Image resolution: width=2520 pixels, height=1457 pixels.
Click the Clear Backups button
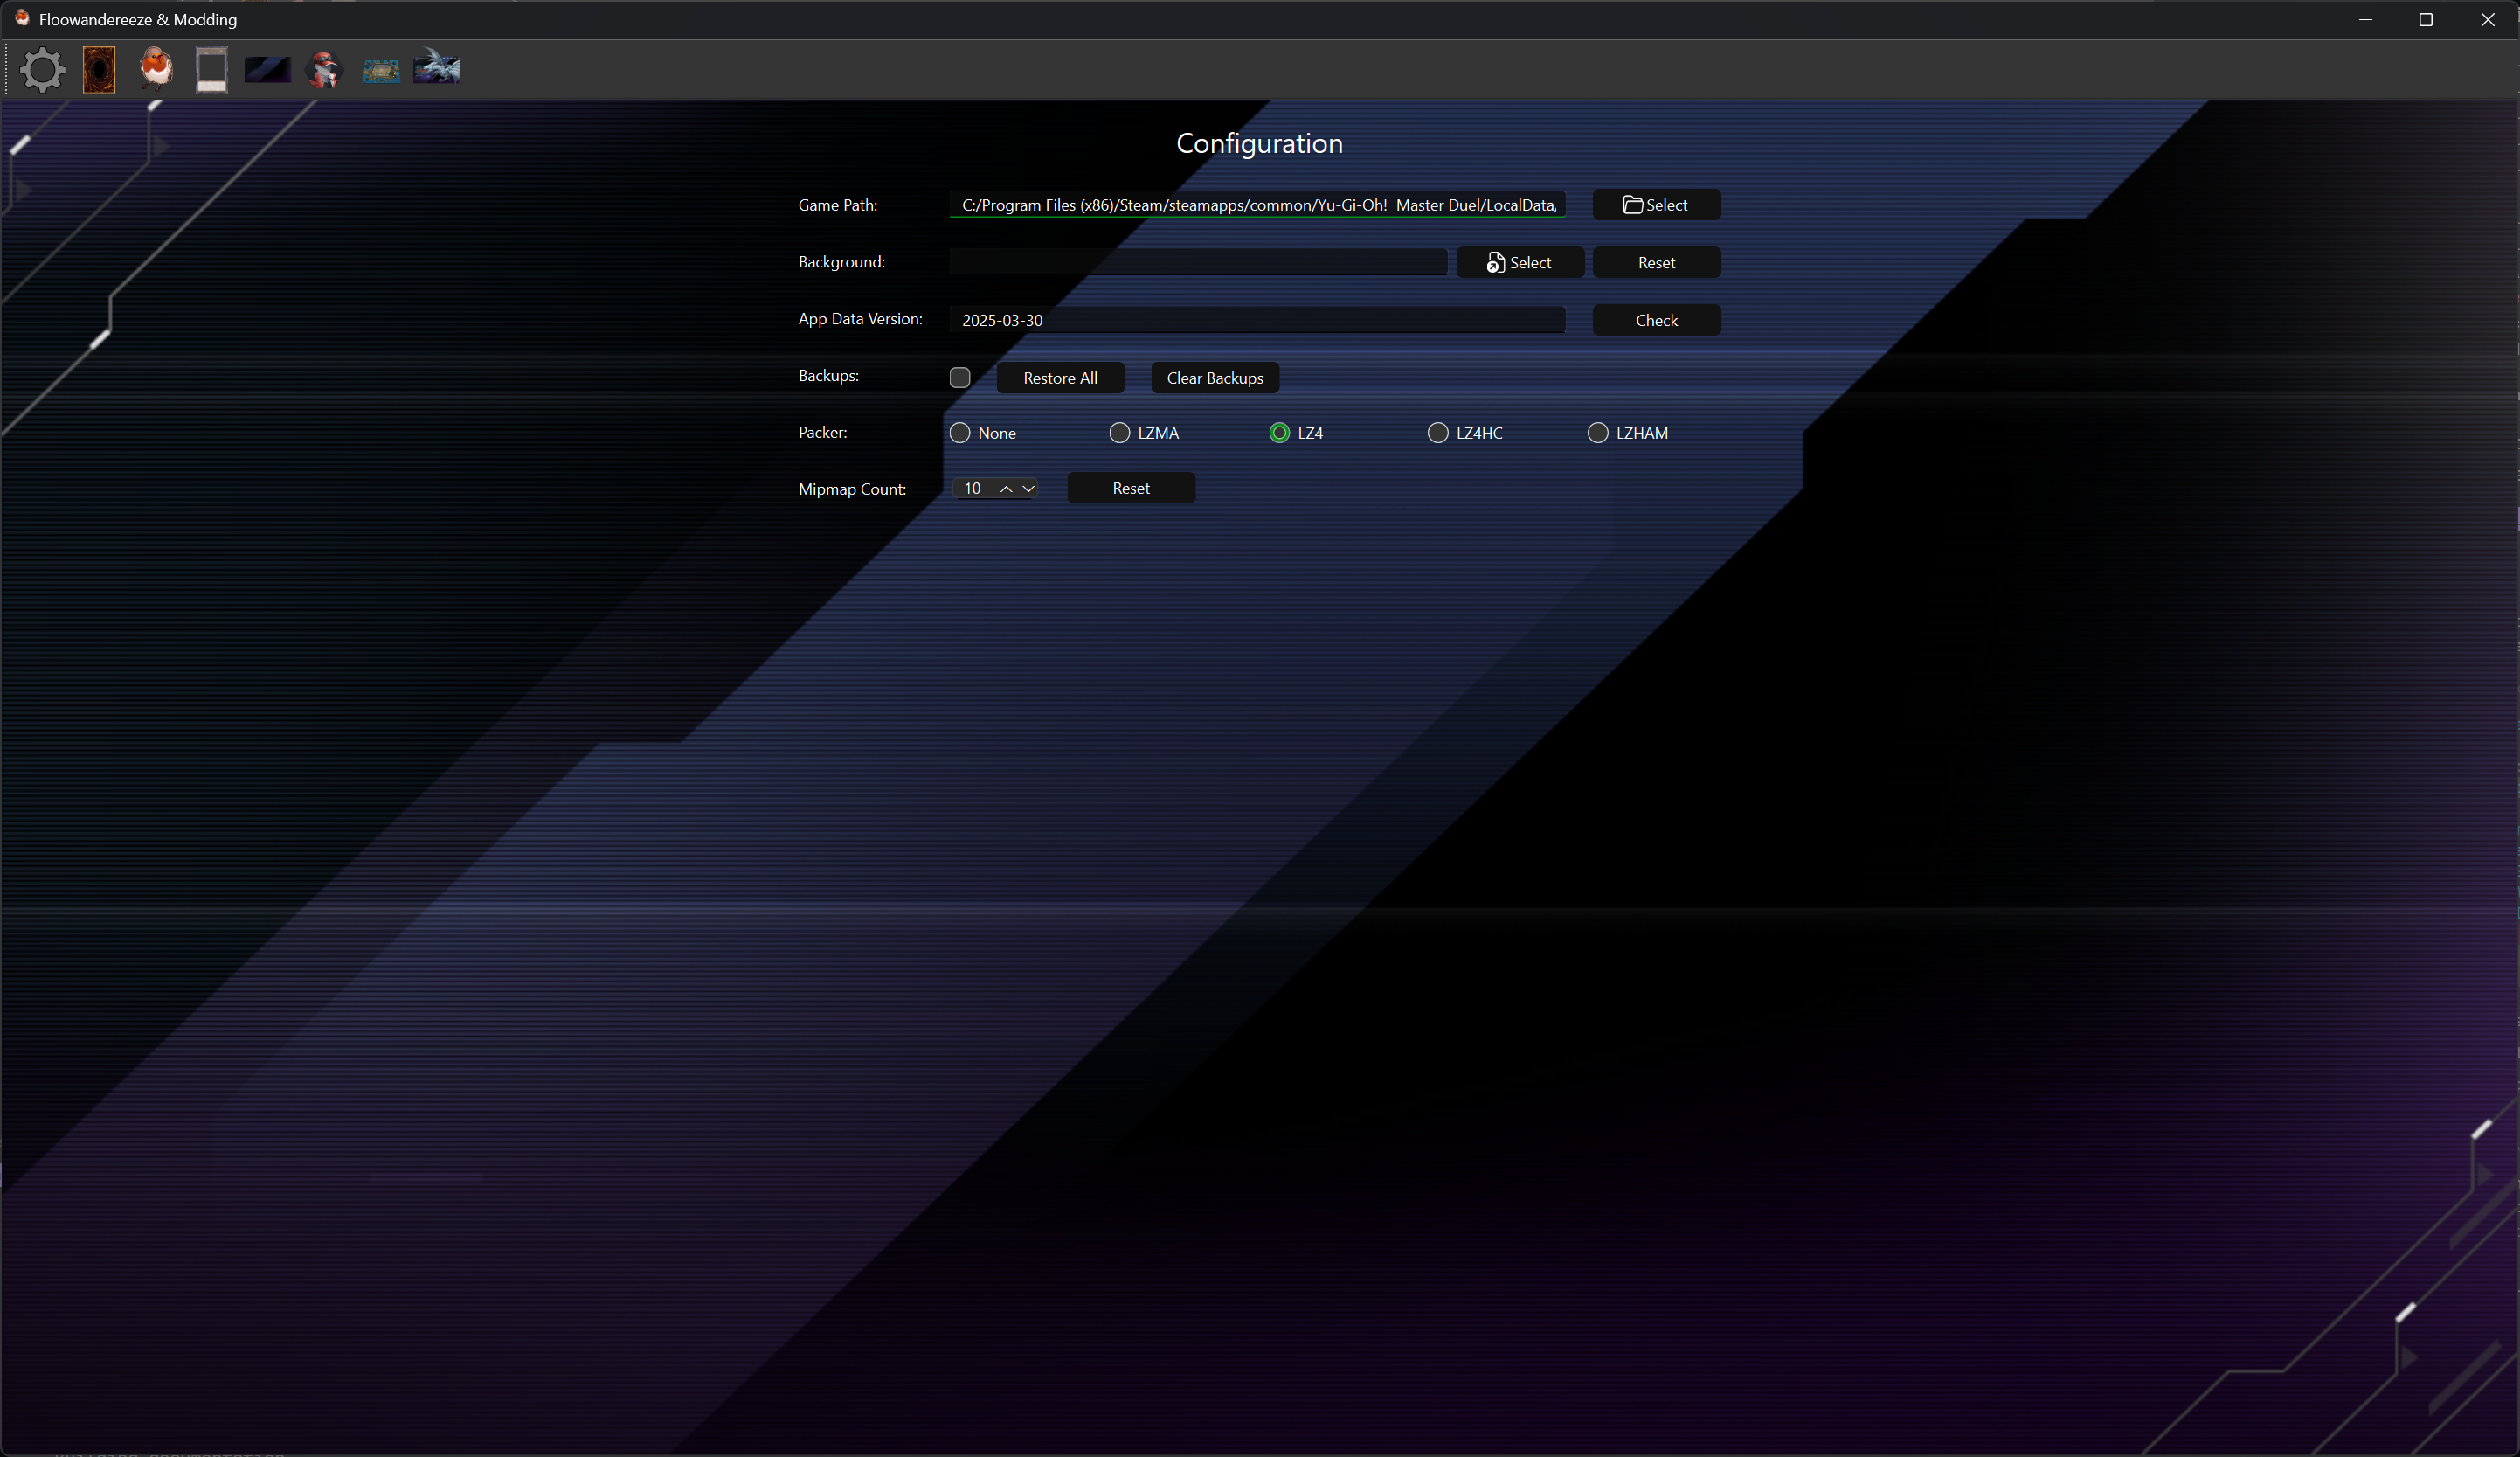pyautogui.click(x=1214, y=378)
